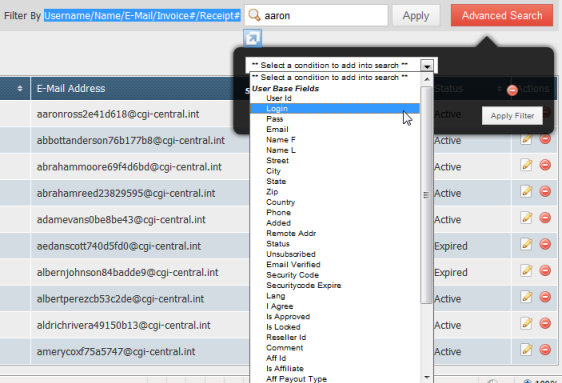
Task: Choose Street from condition list
Action: [335, 161]
